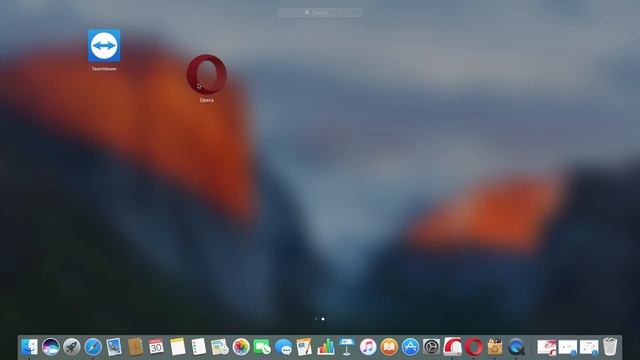Open the Notes app in dock
Viewport: 640px width, 360px height.
[x=178, y=347]
